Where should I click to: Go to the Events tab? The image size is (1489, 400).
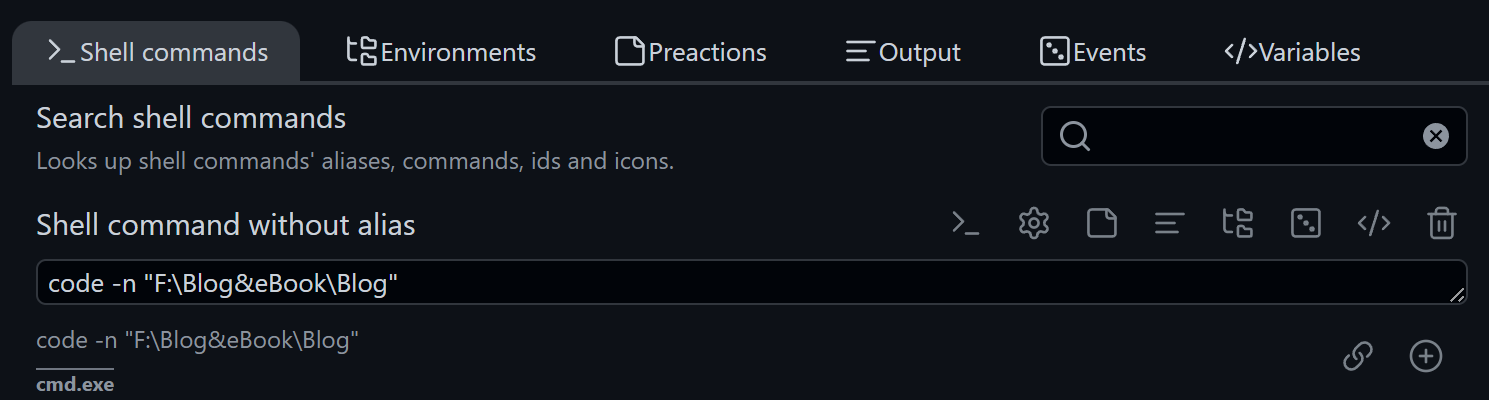coord(1093,52)
